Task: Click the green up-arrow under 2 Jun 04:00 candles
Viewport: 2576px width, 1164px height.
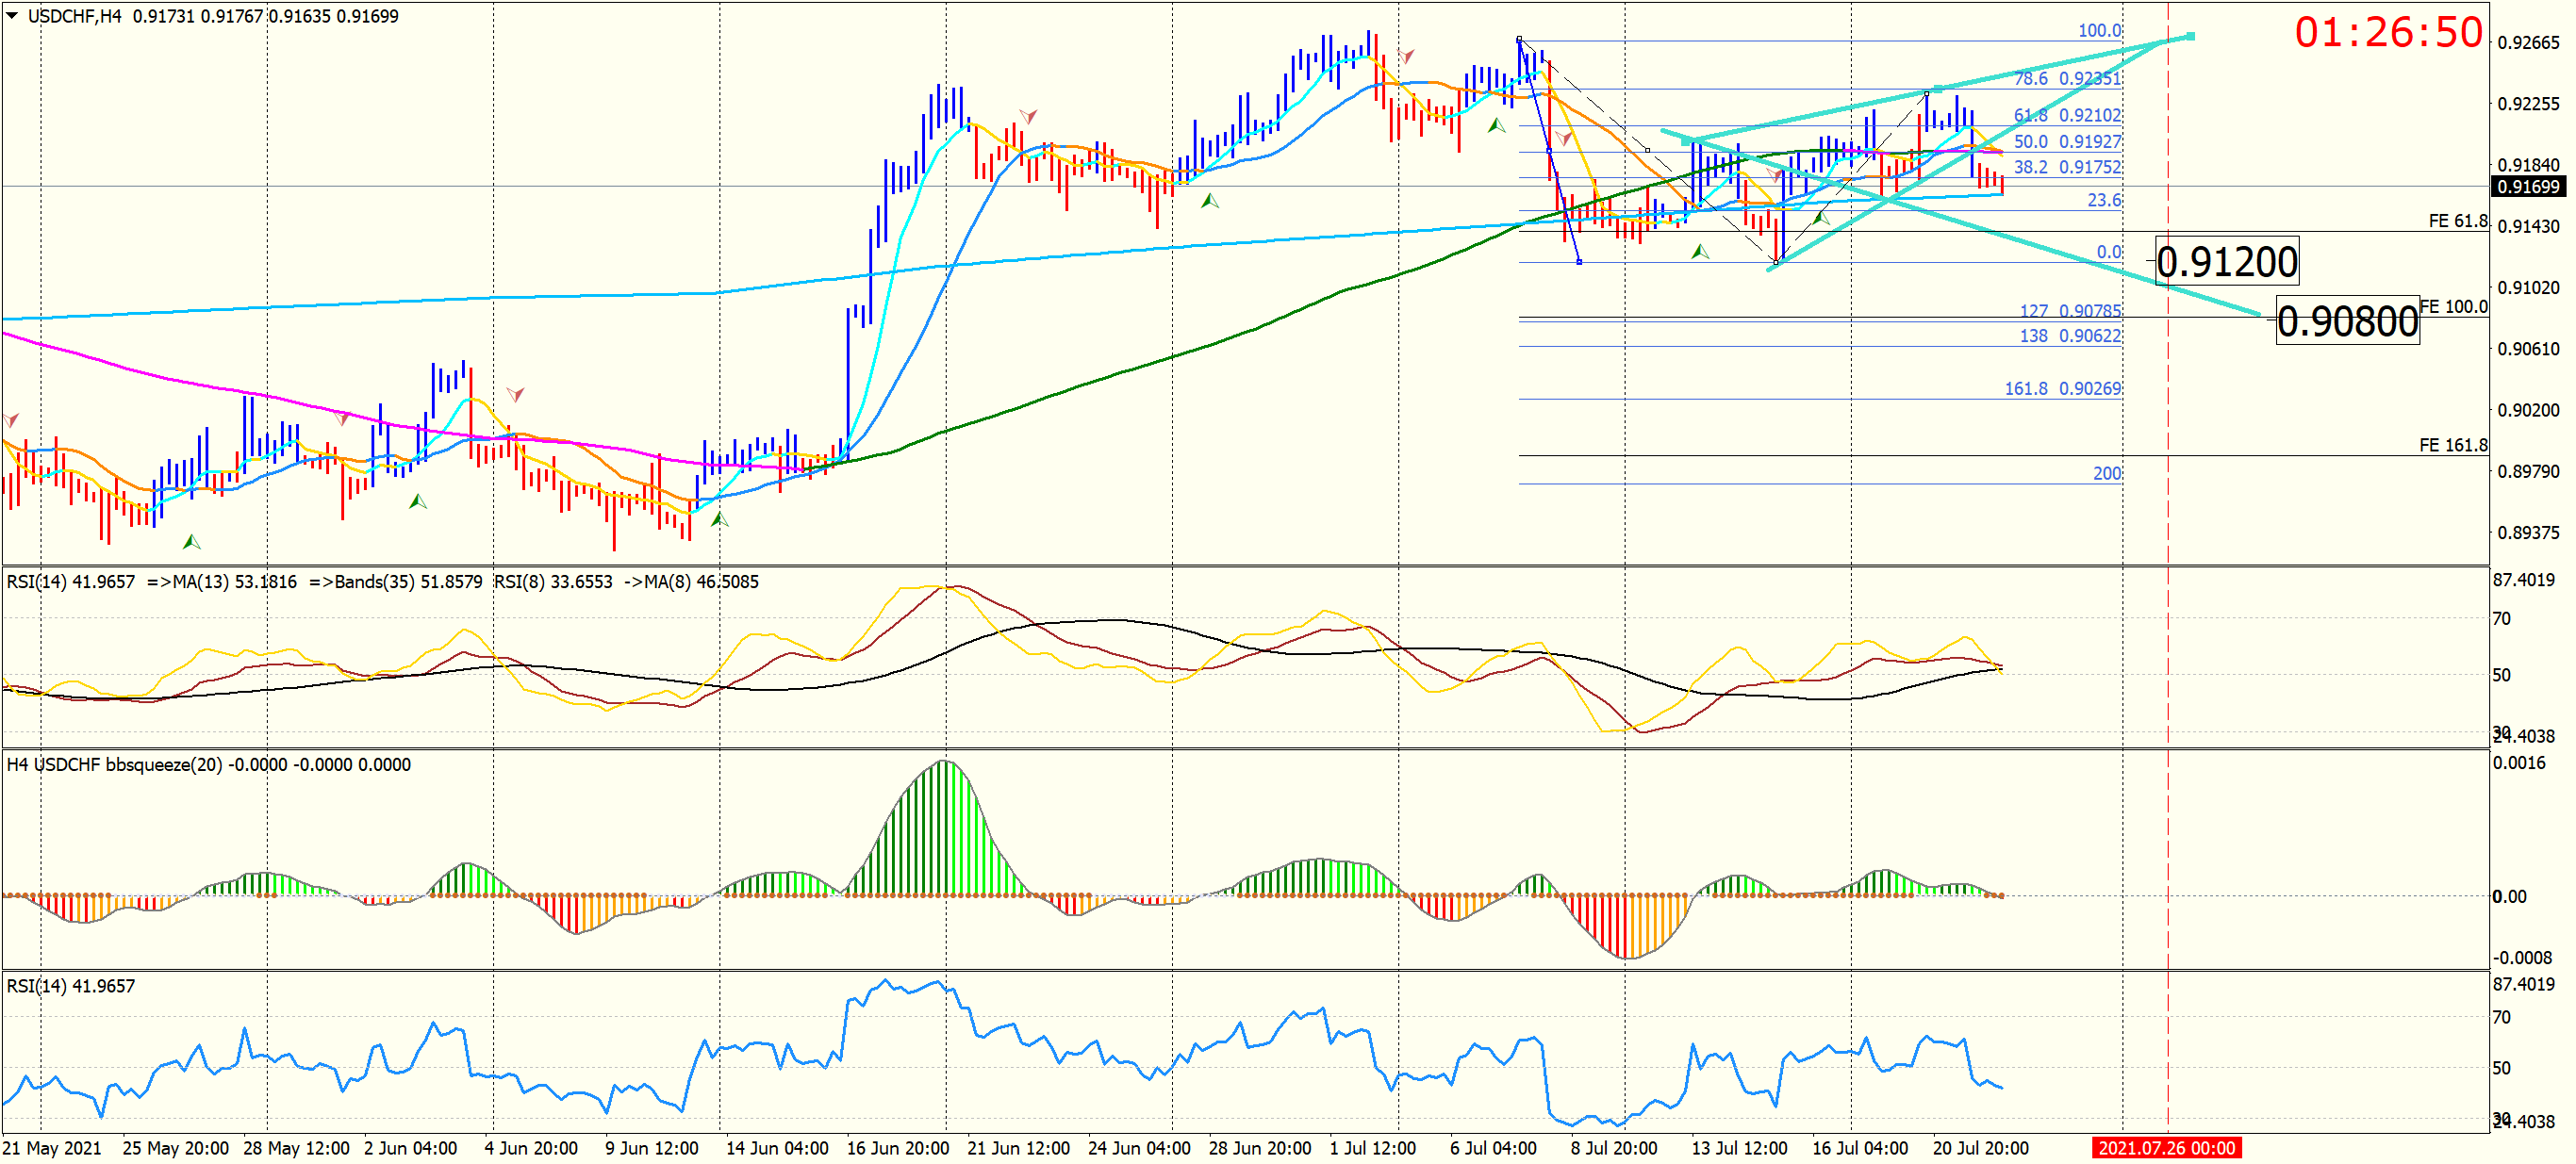Action: click(x=418, y=501)
